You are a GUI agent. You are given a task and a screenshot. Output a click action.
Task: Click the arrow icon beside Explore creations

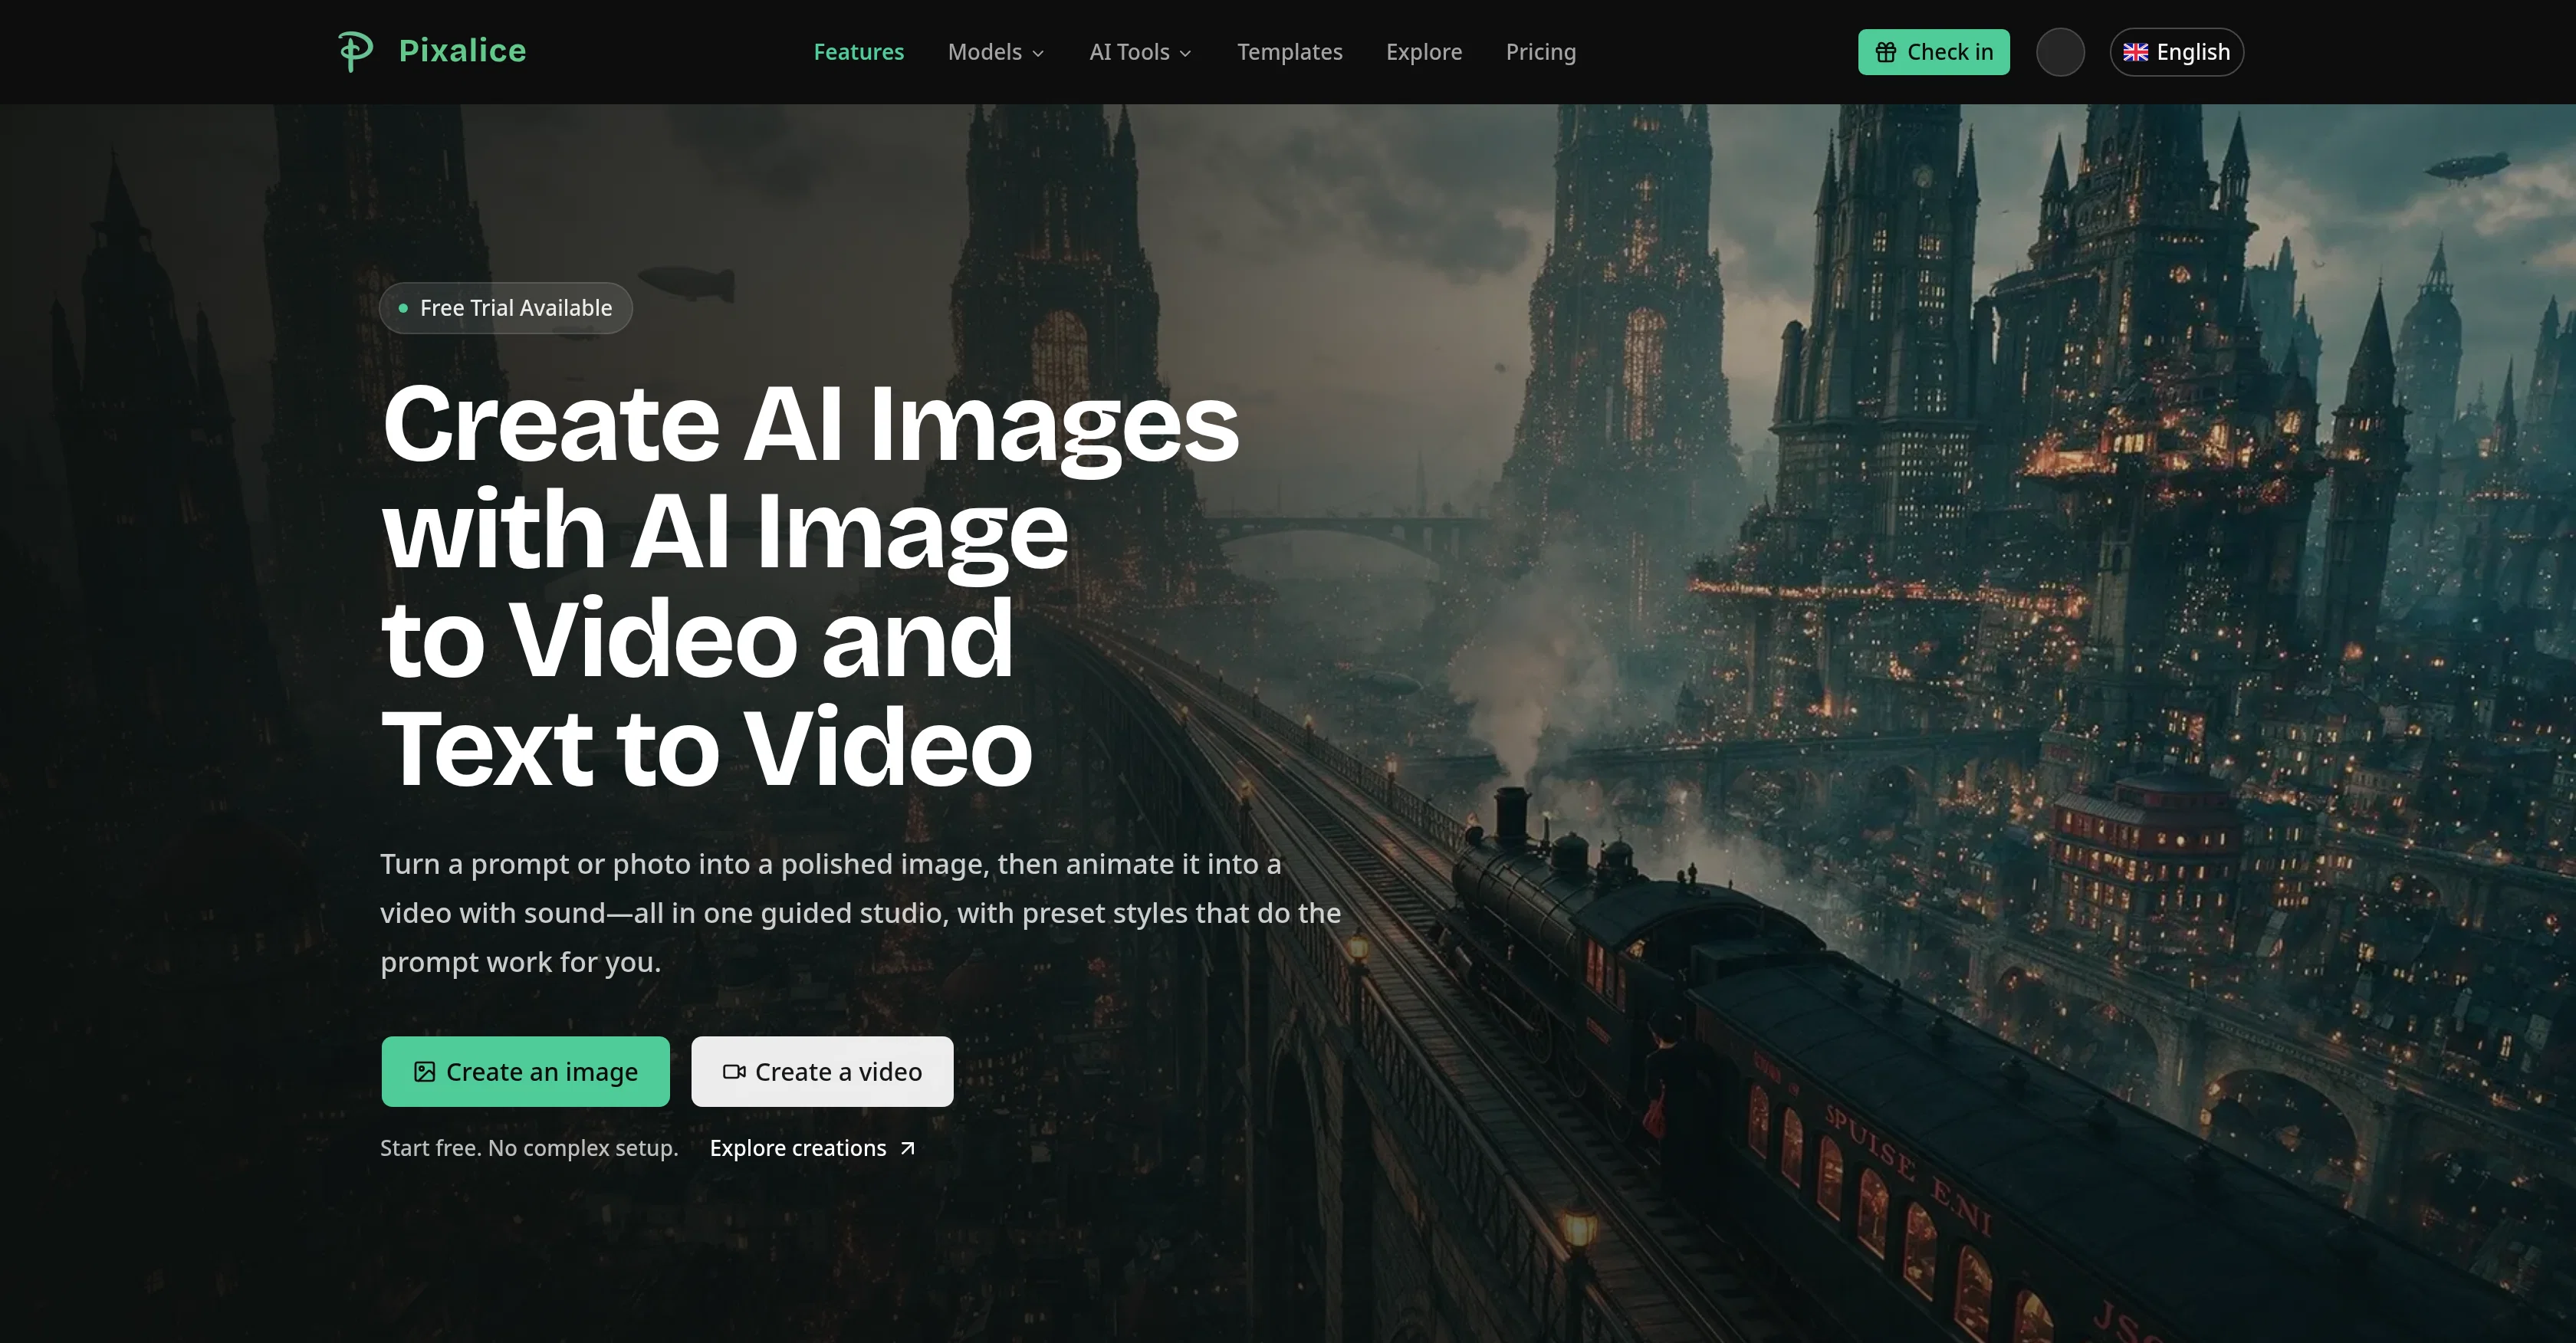pyautogui.click(x=907, y=1148)
